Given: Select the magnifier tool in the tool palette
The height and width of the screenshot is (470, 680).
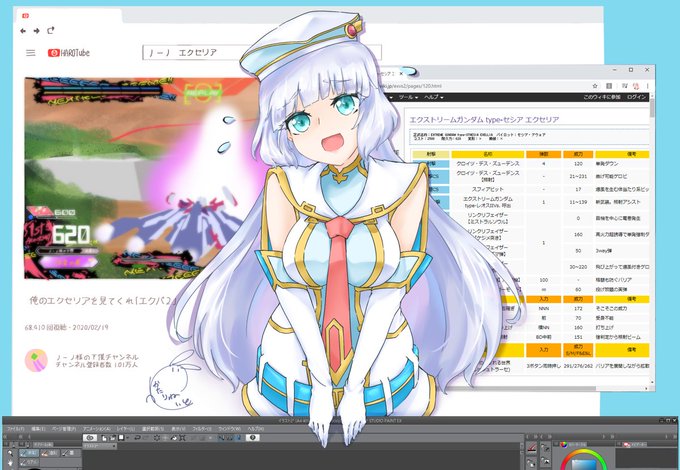Looking at the screenshot, I should [10, 453].
